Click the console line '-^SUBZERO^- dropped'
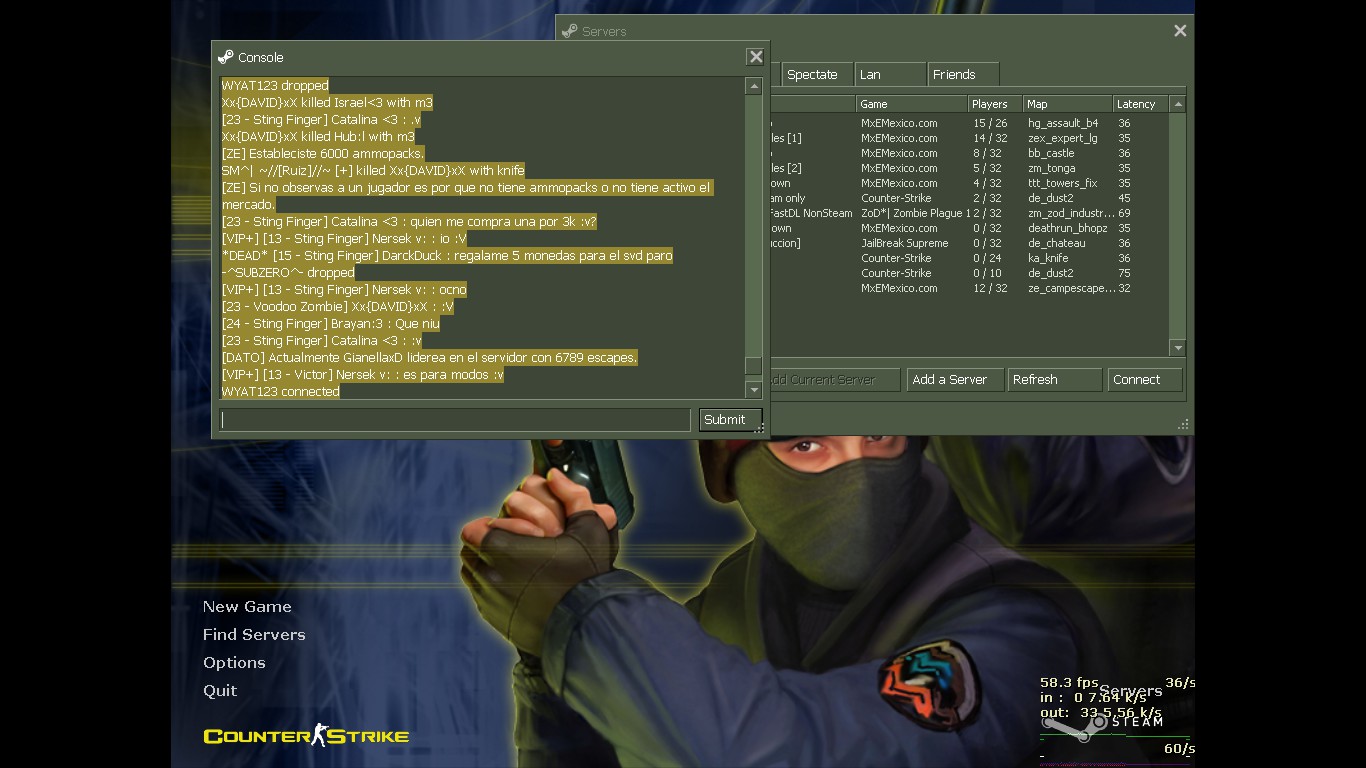1366x768 pixels. point(288,273)
